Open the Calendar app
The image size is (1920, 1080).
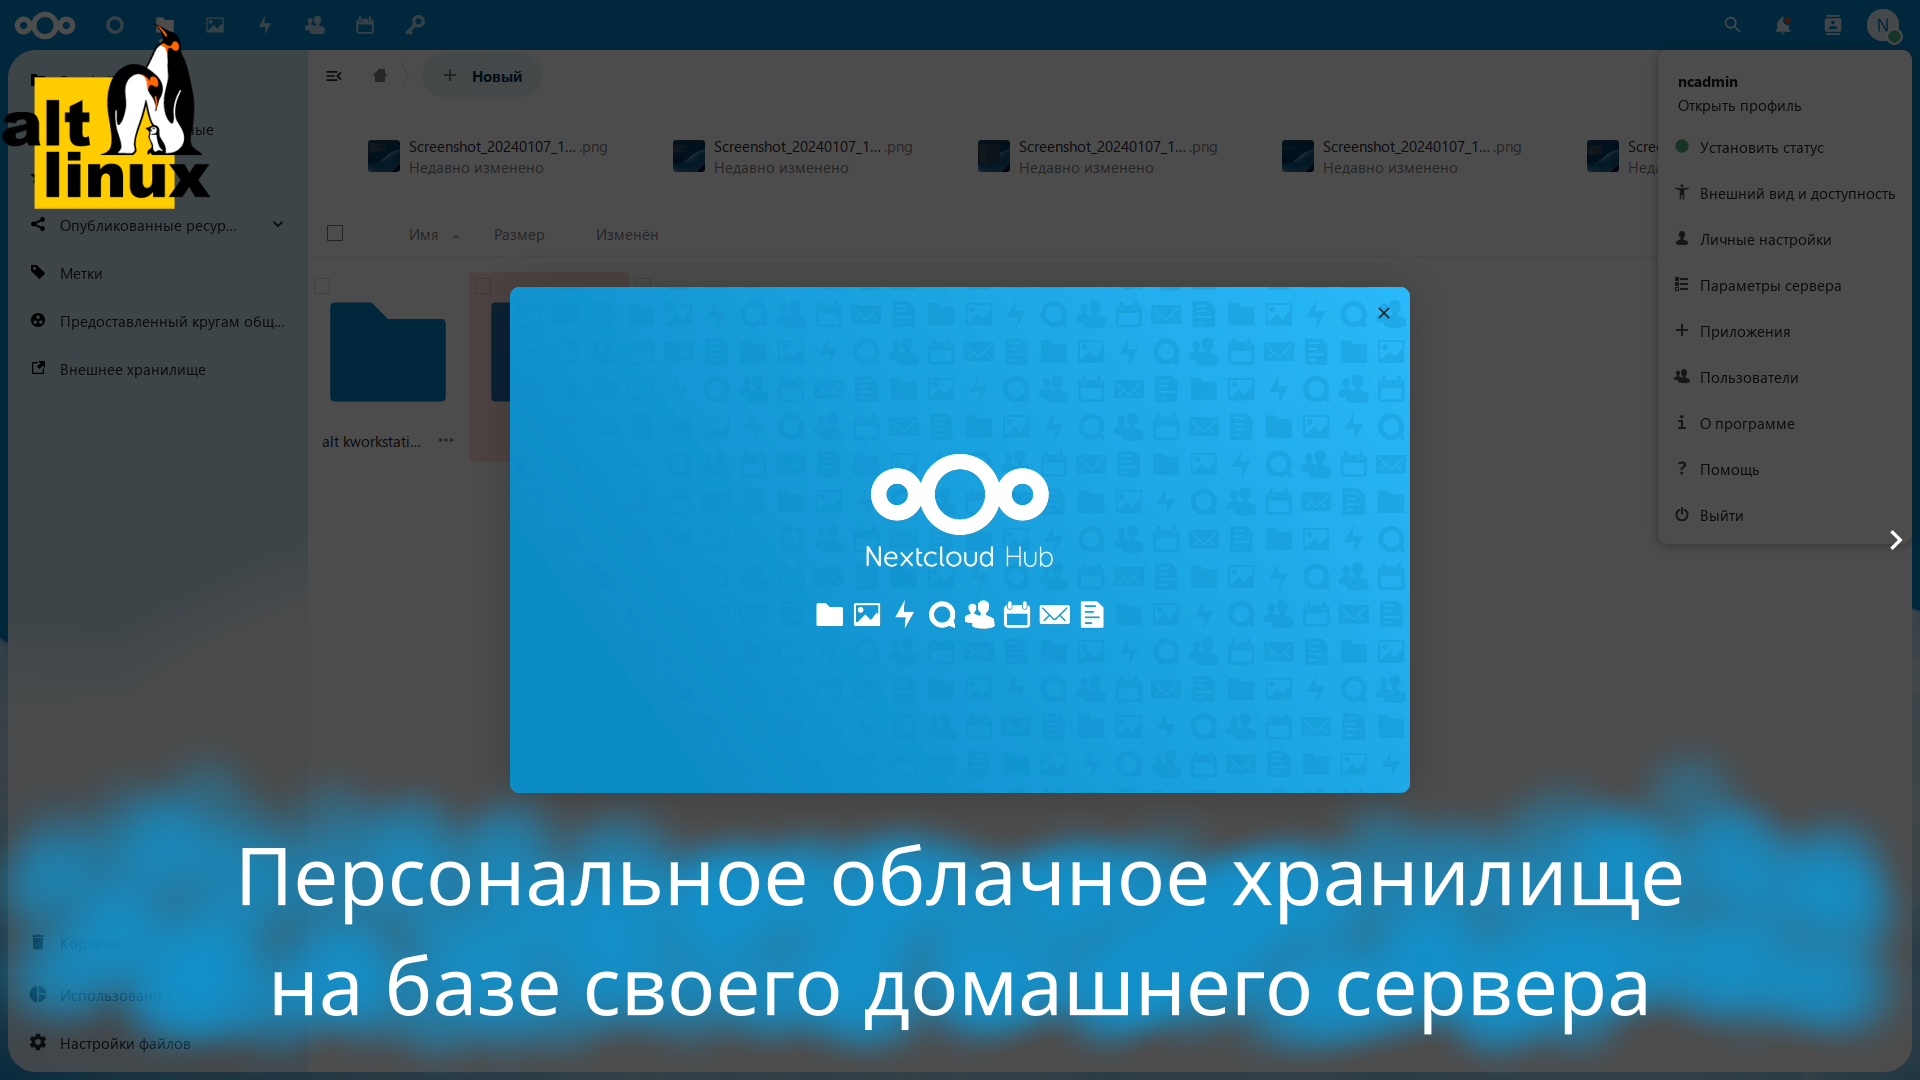[364, 24]
